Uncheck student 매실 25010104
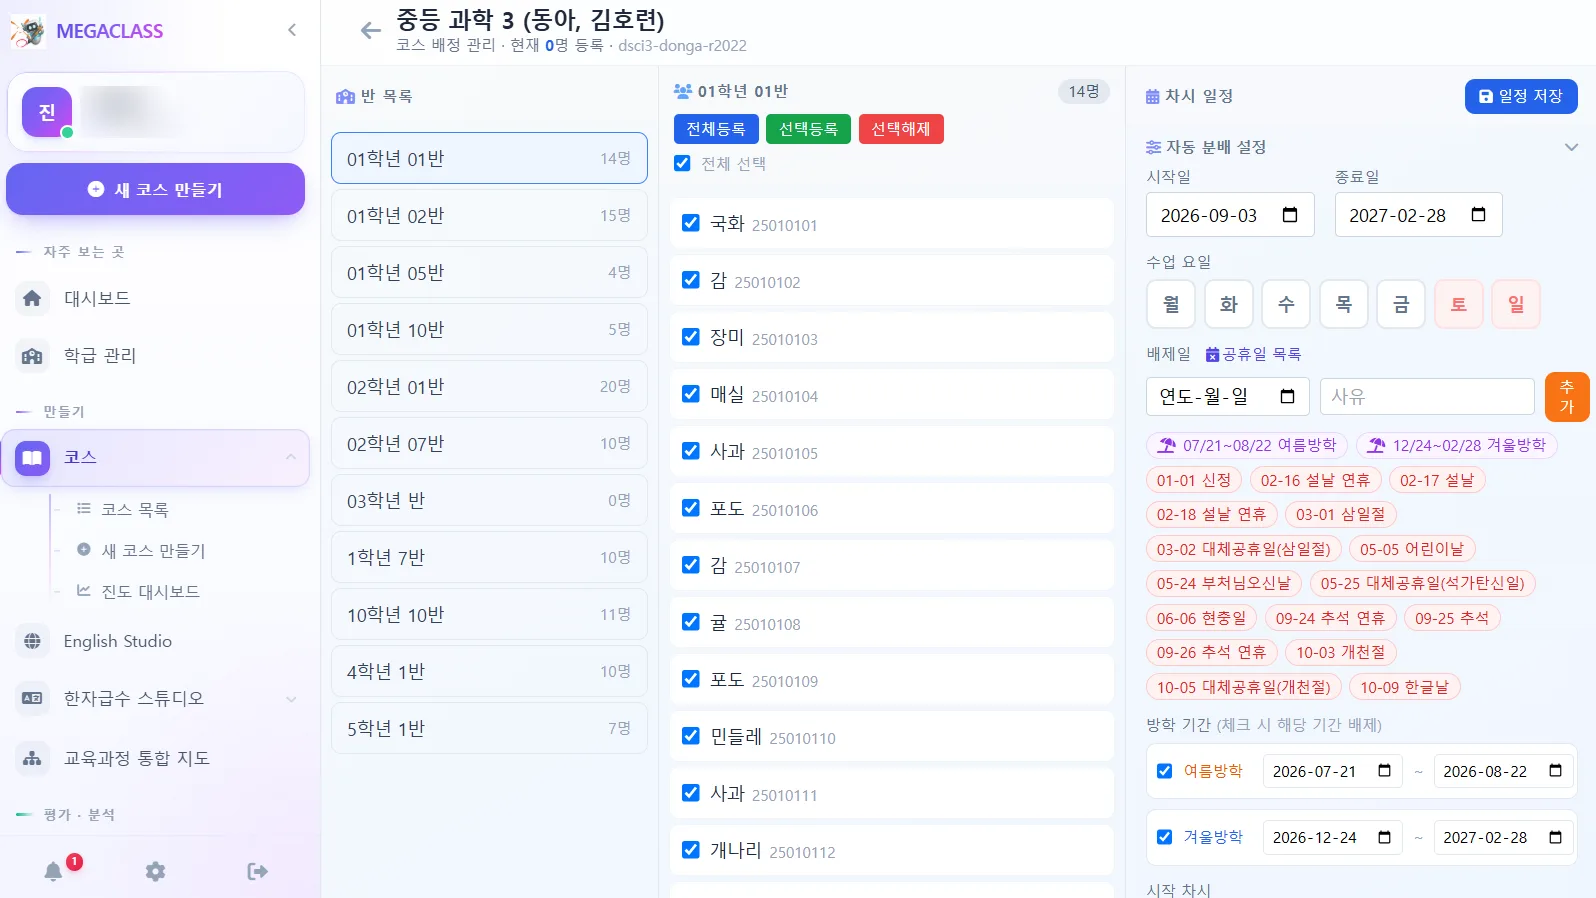 pyautogui.click(x=690, y=394)
